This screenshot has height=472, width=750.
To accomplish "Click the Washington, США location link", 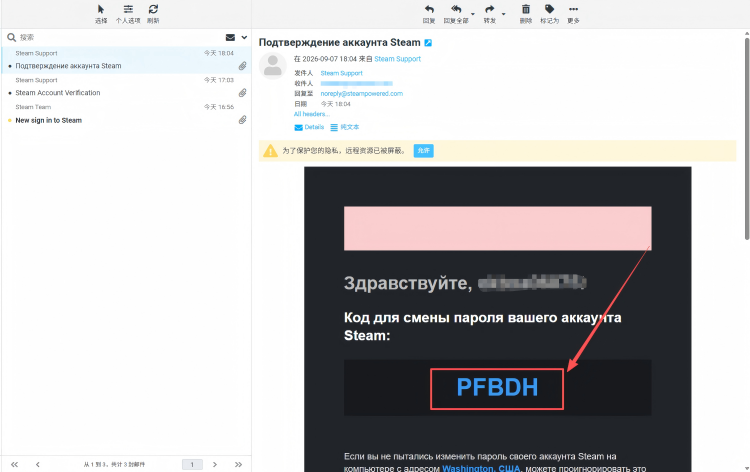I will (482, 468).
